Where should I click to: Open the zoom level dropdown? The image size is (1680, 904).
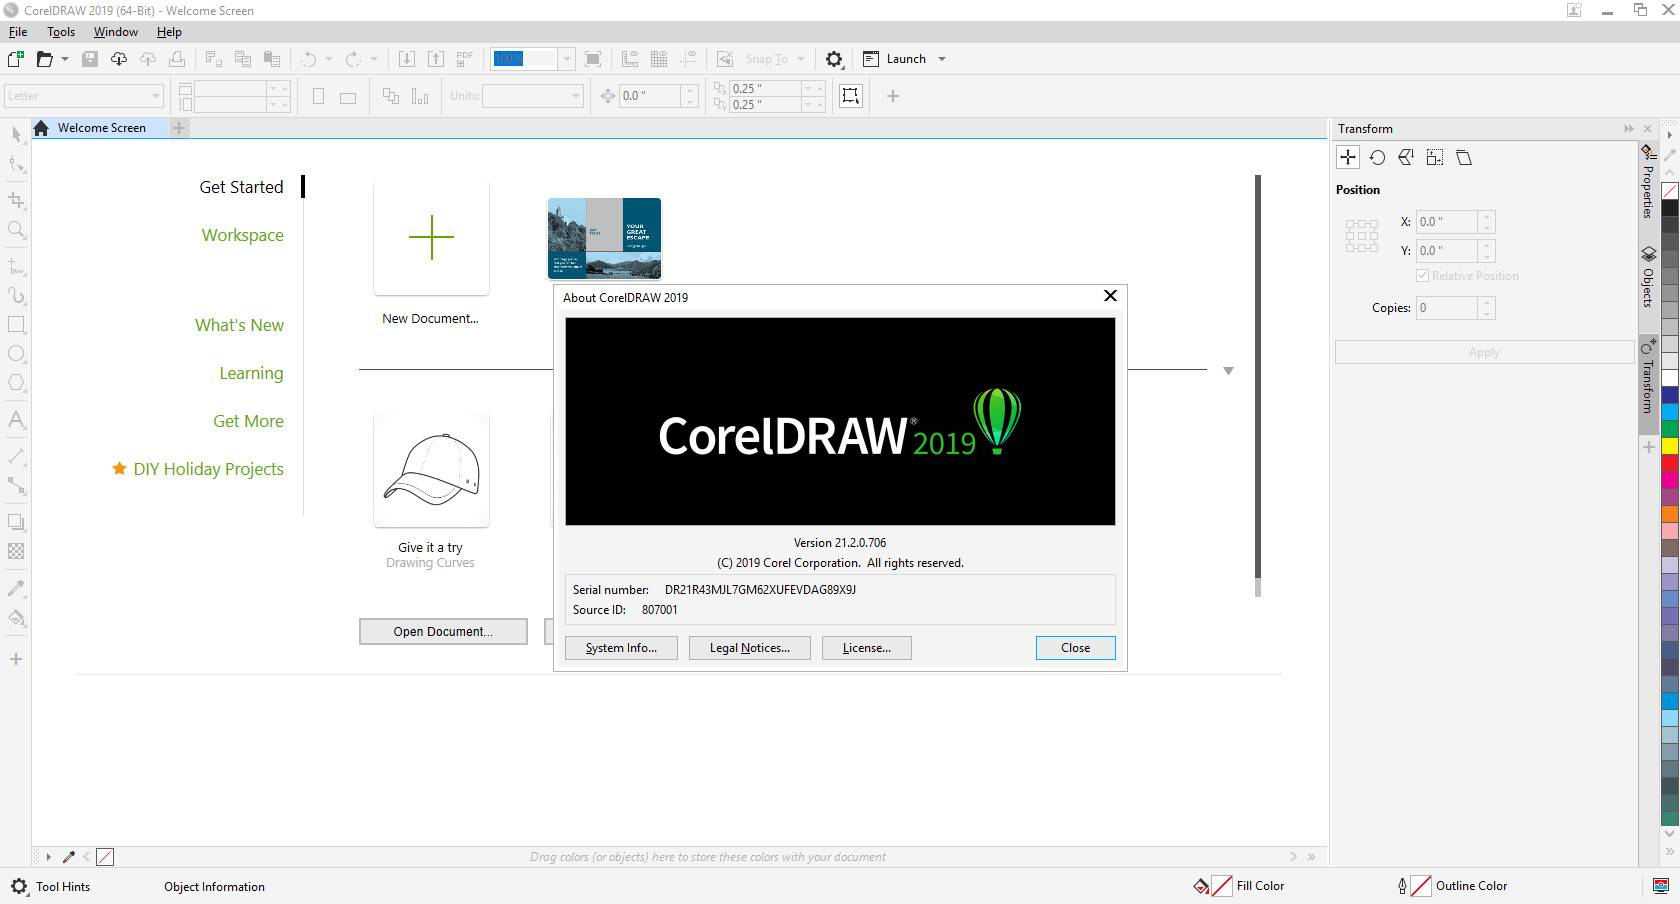pos(566,59)
